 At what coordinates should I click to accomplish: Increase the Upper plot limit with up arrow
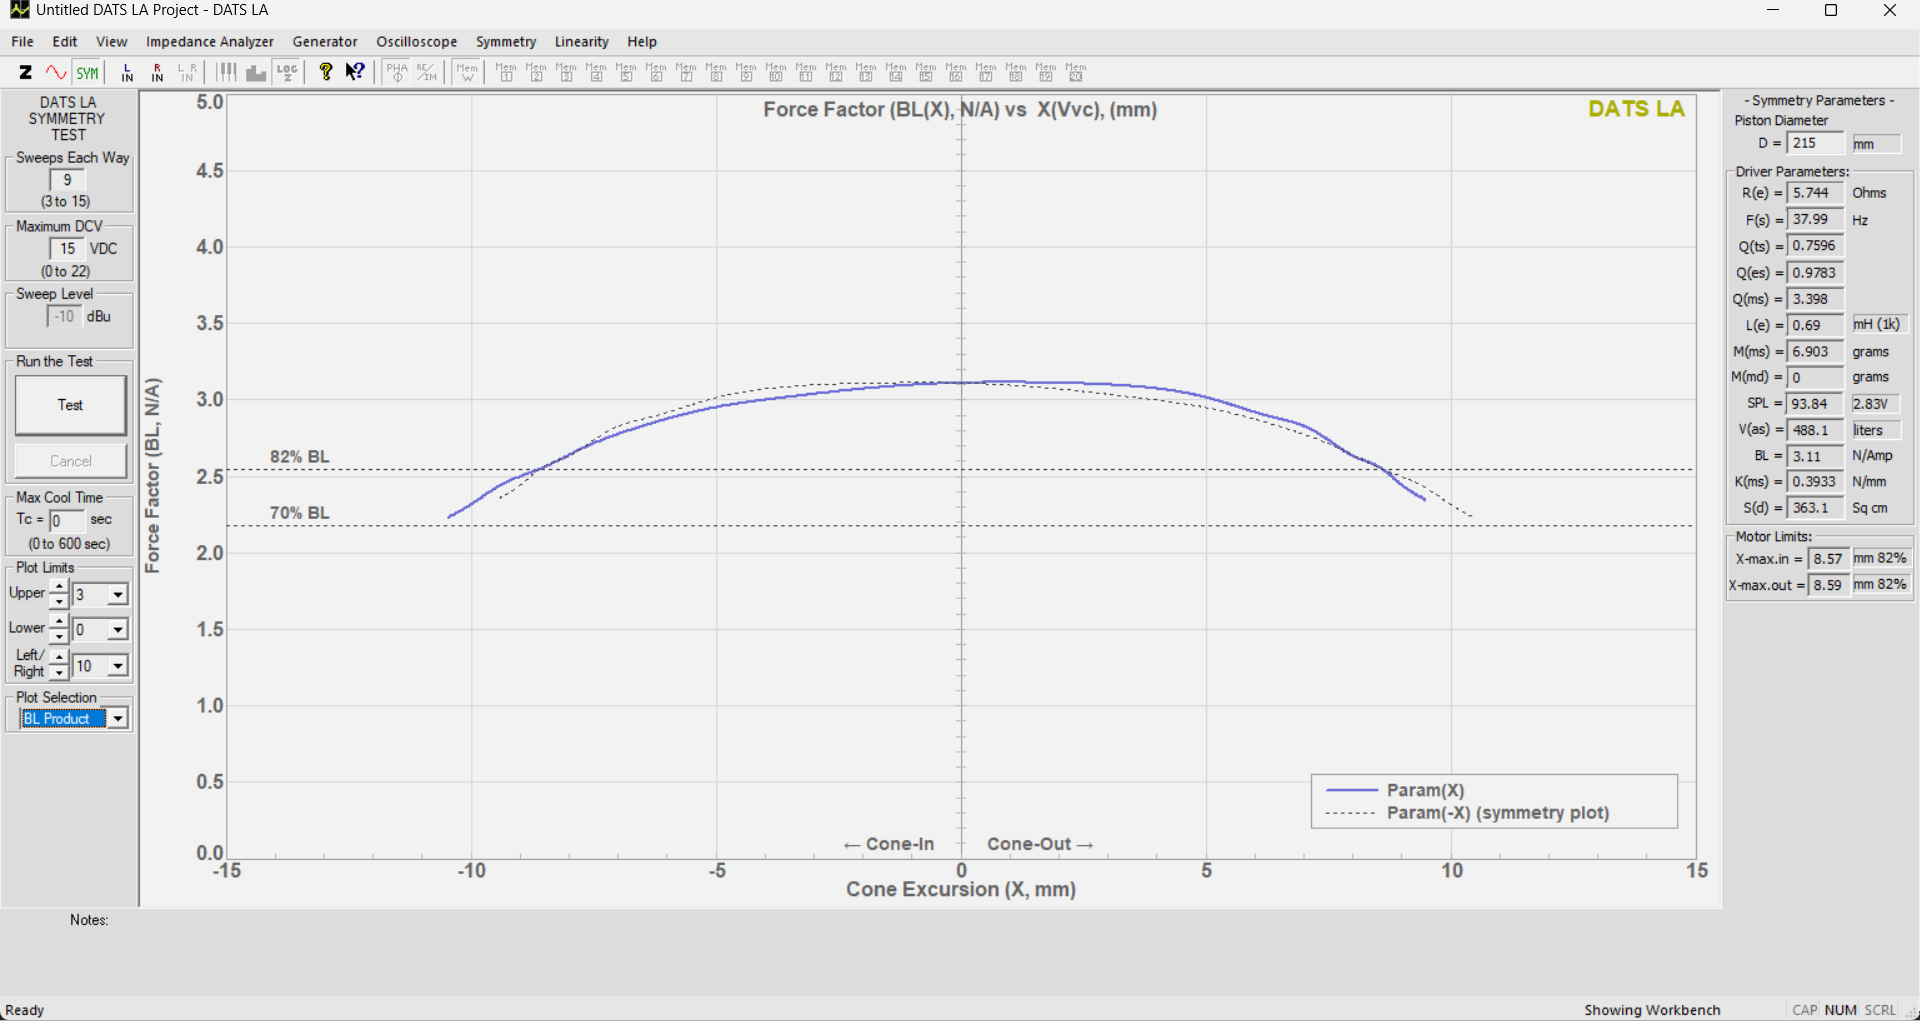59,587
